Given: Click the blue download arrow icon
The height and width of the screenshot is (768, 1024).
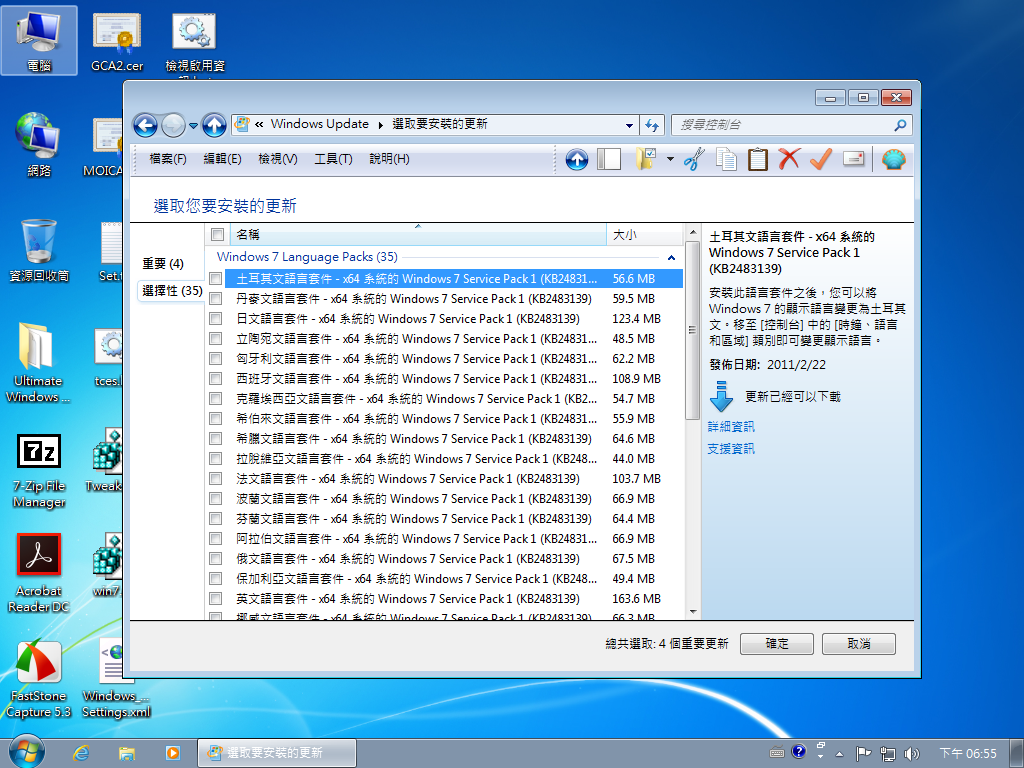Looking at the screenshot, I should click(721, 396).
